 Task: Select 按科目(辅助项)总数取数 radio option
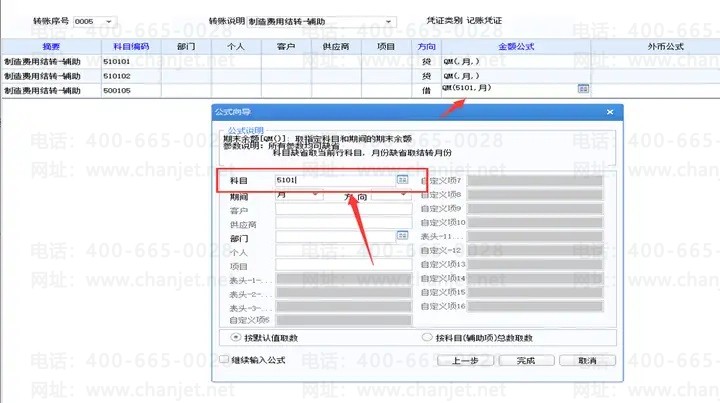[427, 337]
